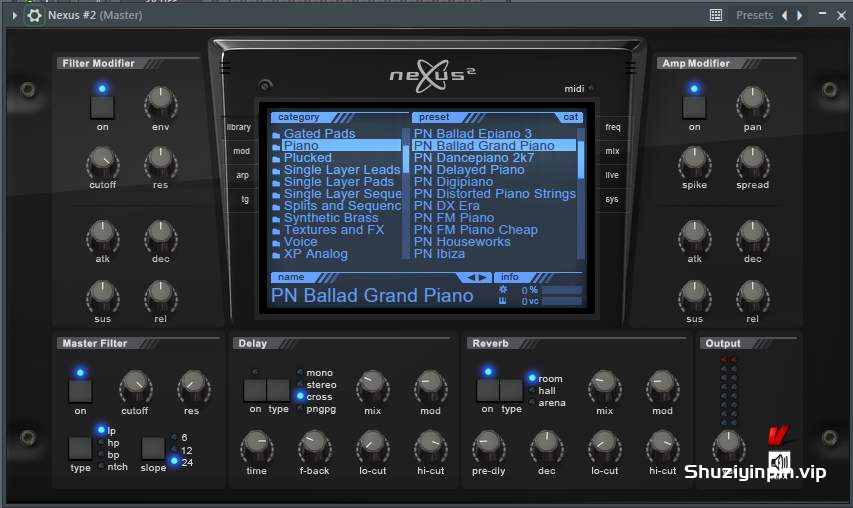Click the Filter Modifier rel knob

160,296
